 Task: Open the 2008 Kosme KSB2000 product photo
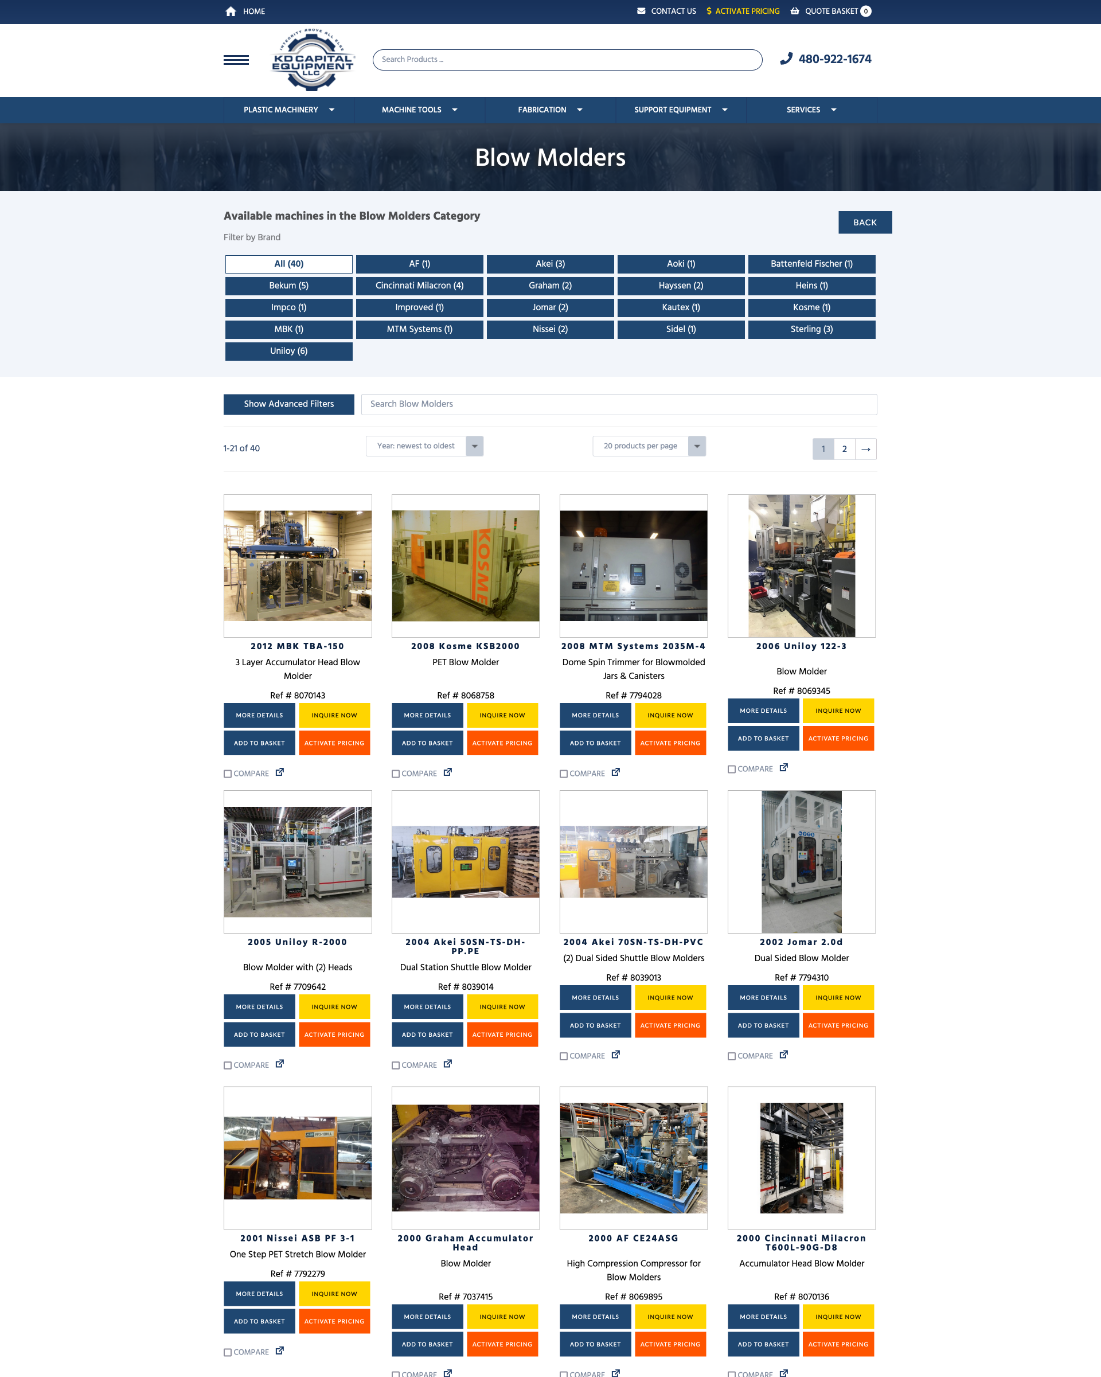[x=466, y=566]
